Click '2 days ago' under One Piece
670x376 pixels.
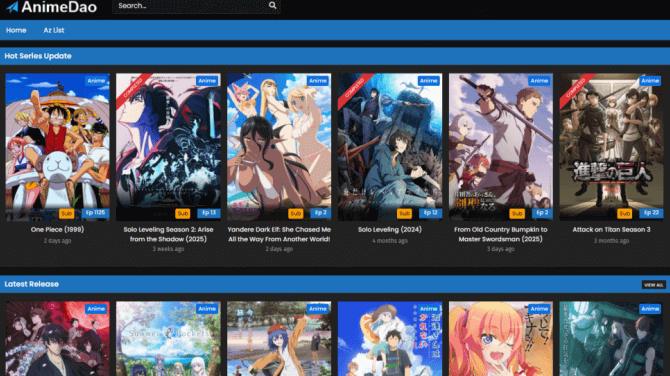point(57,241)
